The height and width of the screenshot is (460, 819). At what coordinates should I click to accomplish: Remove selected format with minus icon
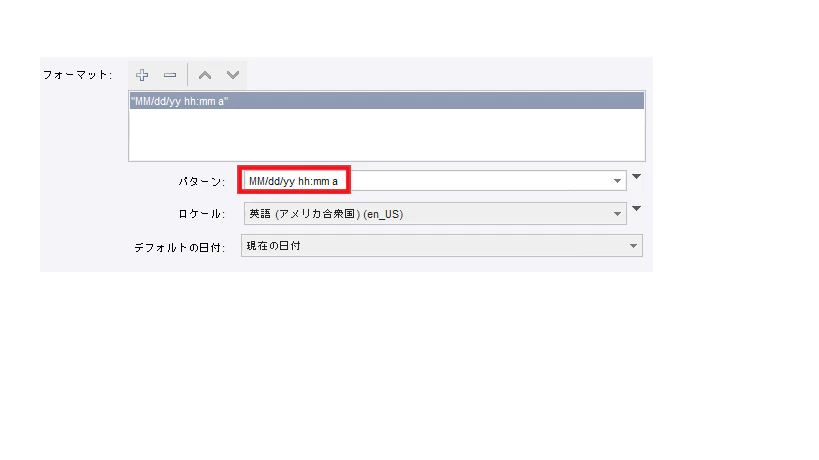(x=170, y=75)
